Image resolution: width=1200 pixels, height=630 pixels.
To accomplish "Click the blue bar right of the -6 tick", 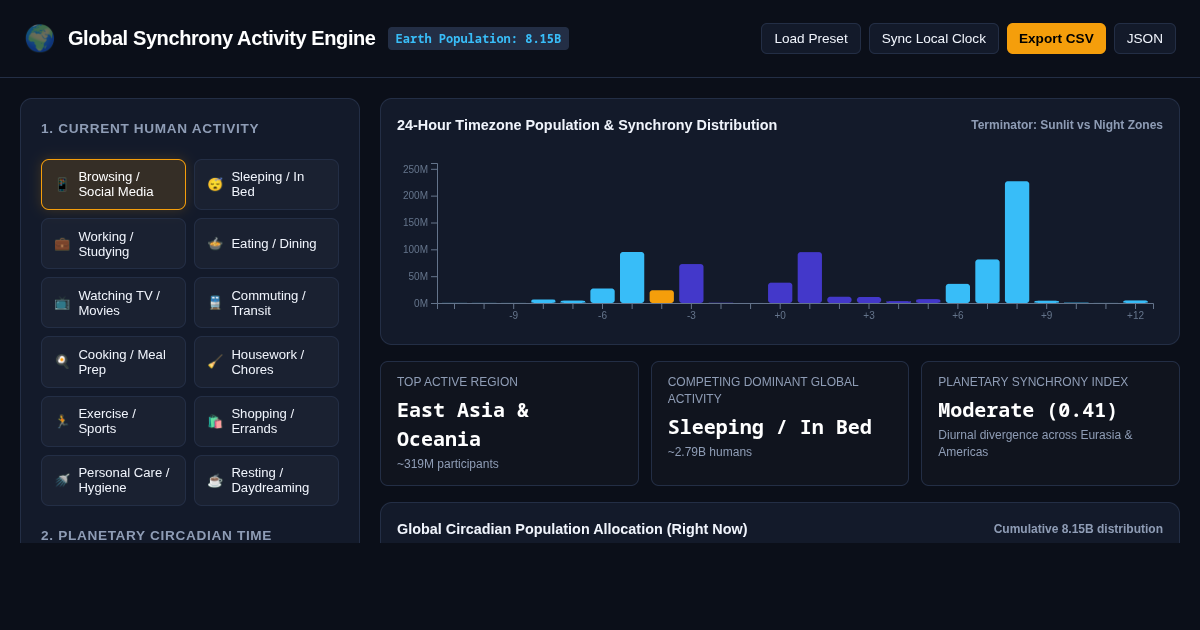I will [632, 278].
